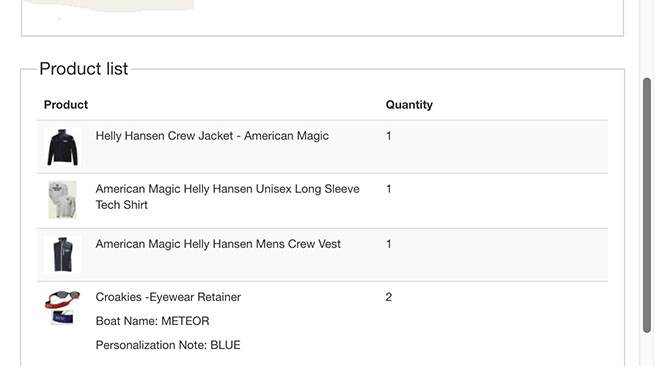
Task: Click the Quantity column header
Action: pyautogui.click(x=409, y=105)
